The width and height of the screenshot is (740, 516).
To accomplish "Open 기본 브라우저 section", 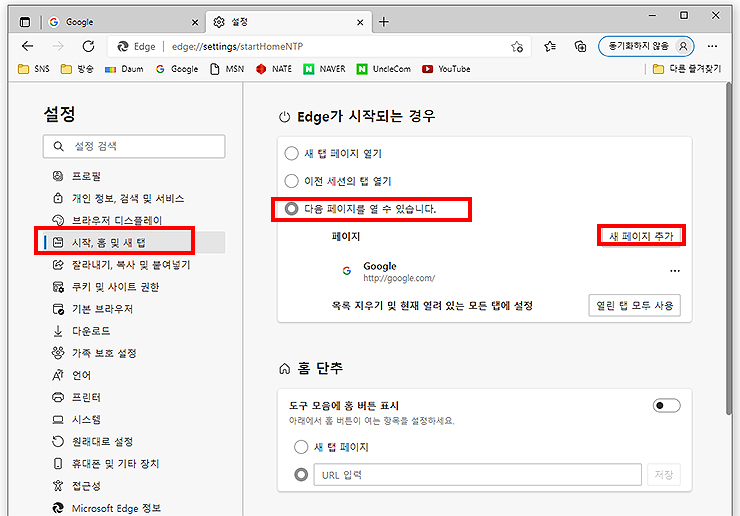I will 134,309.
